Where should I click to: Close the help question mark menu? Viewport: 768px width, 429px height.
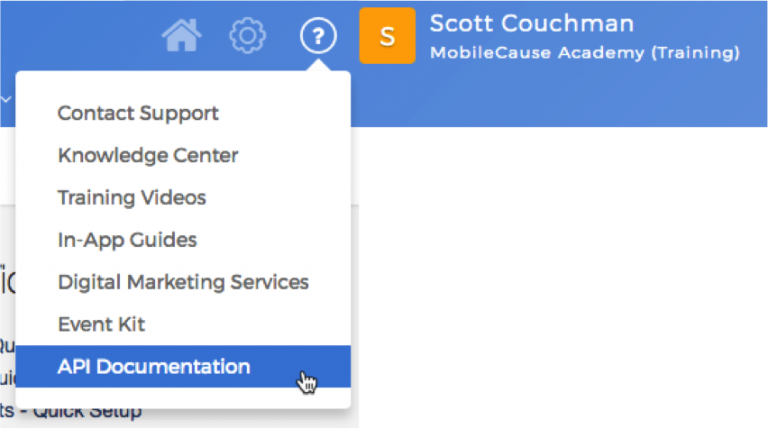tap(318, 38)
